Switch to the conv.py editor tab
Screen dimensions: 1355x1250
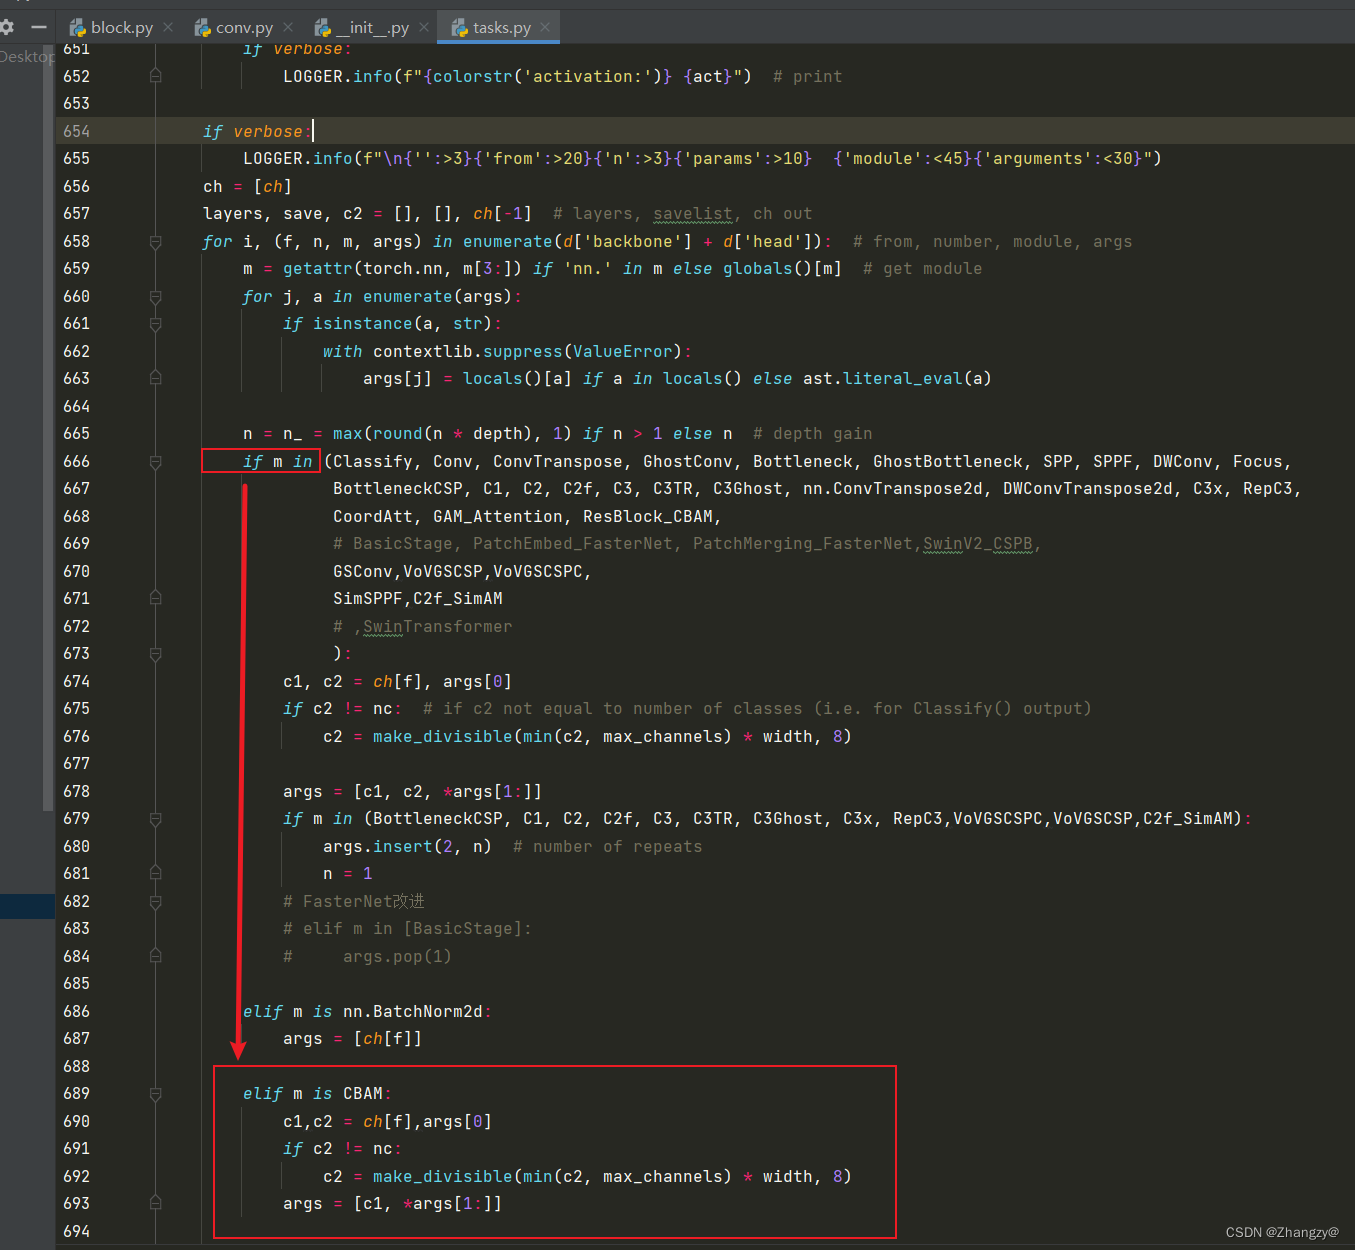tap(234, 27)
